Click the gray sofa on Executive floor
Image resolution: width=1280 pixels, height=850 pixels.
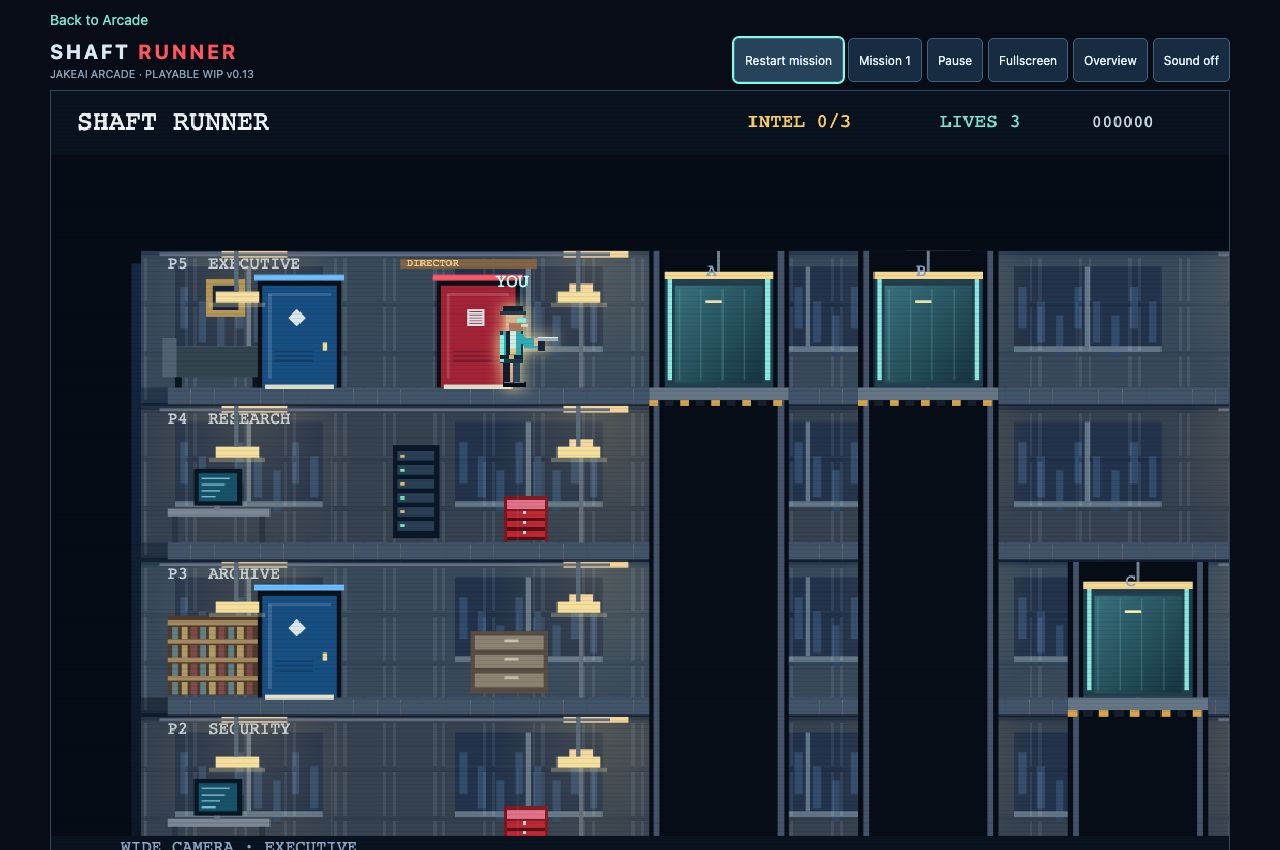[211, 361]
